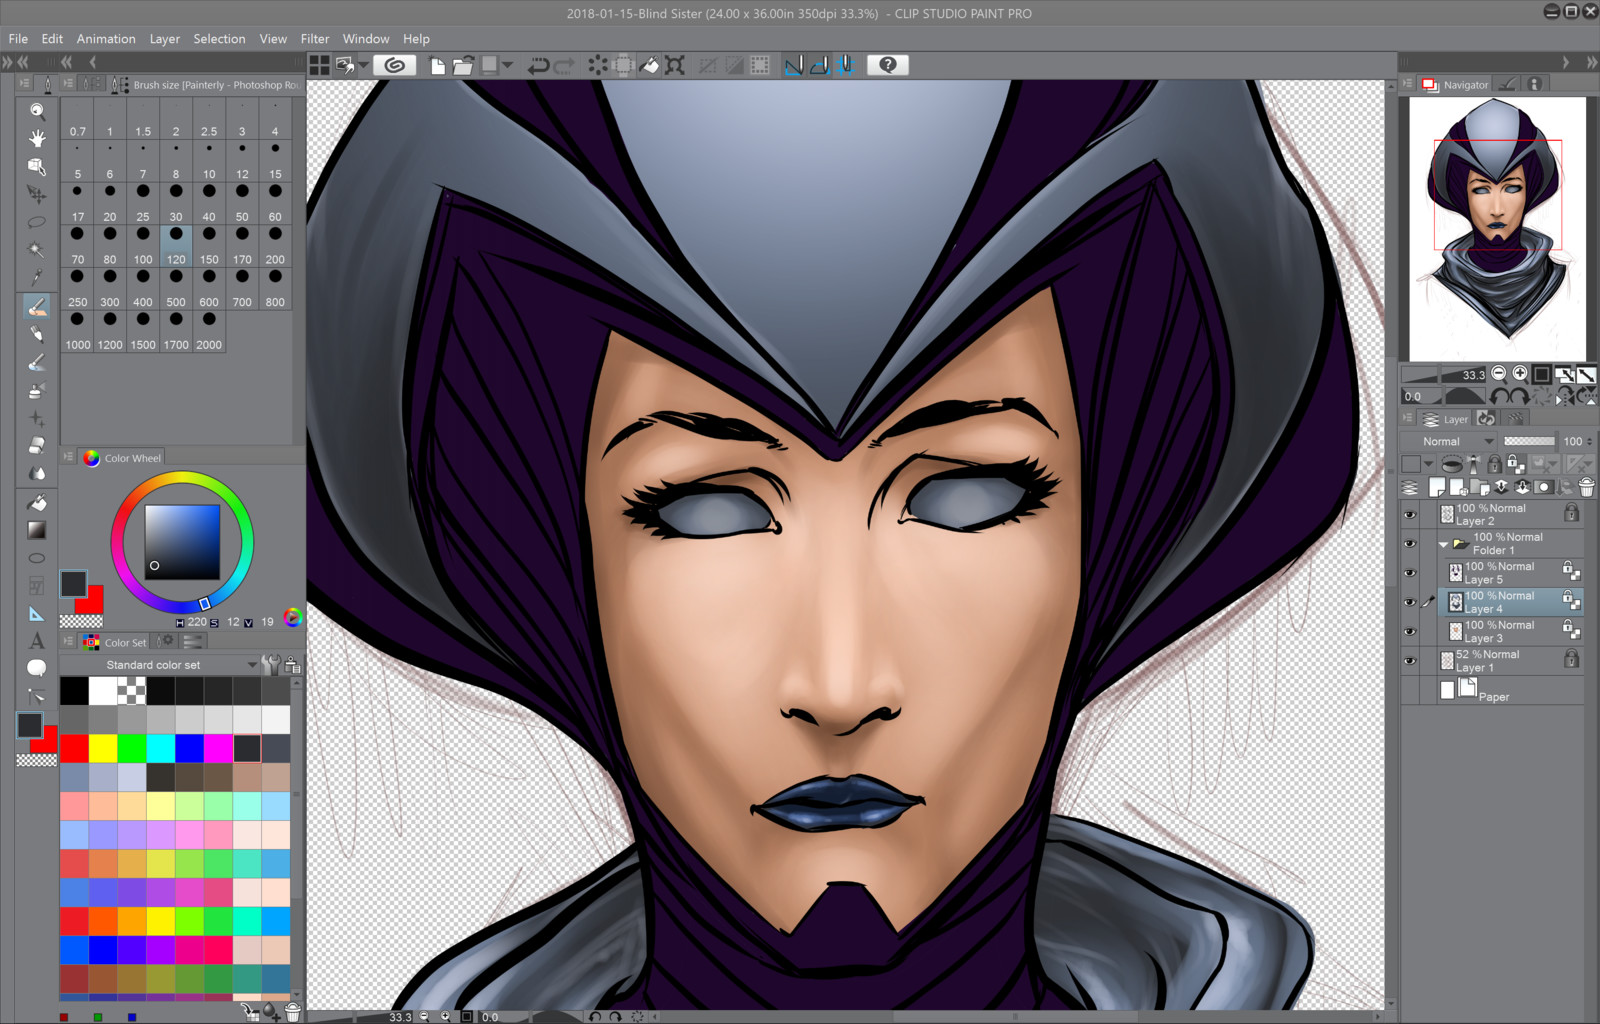This screenshot has width=1600, height=1024.
Task: Open the layer color palette dropdown arrow
Action: 1429,464
